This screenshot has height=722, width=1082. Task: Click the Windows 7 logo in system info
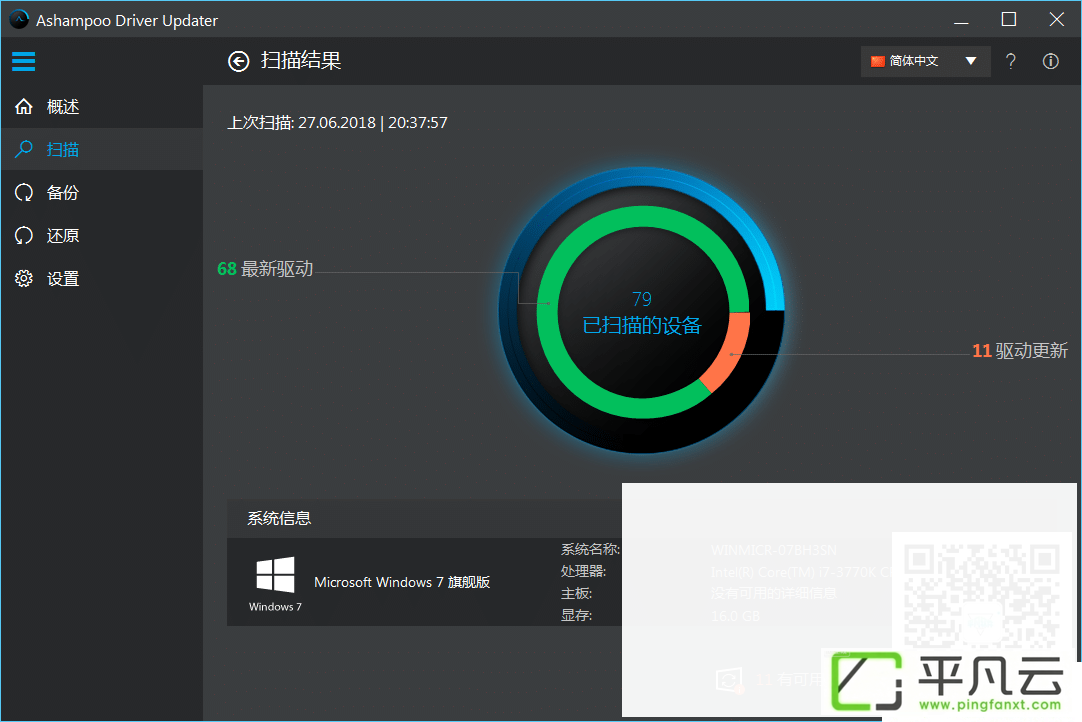(x=275, y=574)
